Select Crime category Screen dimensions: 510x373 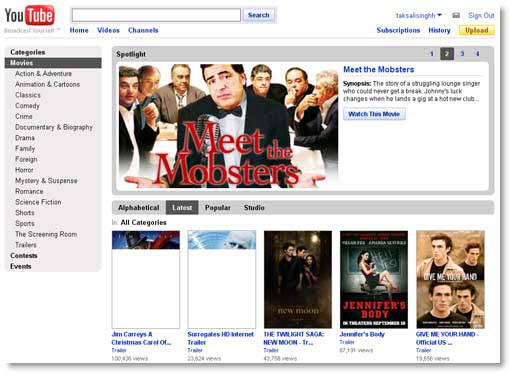click(24, 116)
